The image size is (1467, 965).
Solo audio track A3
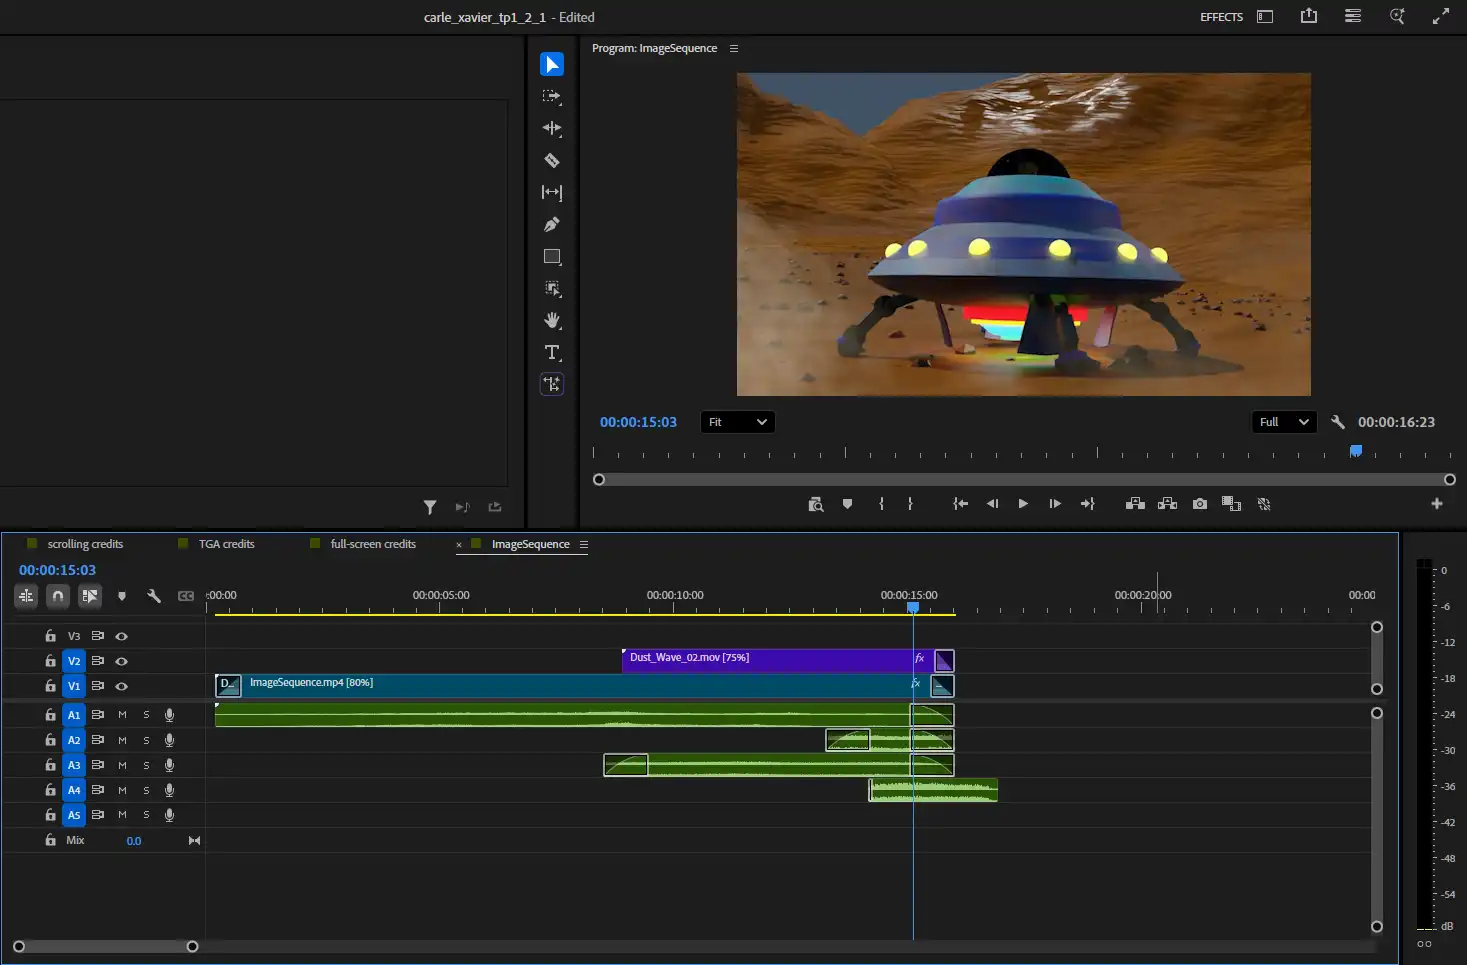click(x=146, y=765)
